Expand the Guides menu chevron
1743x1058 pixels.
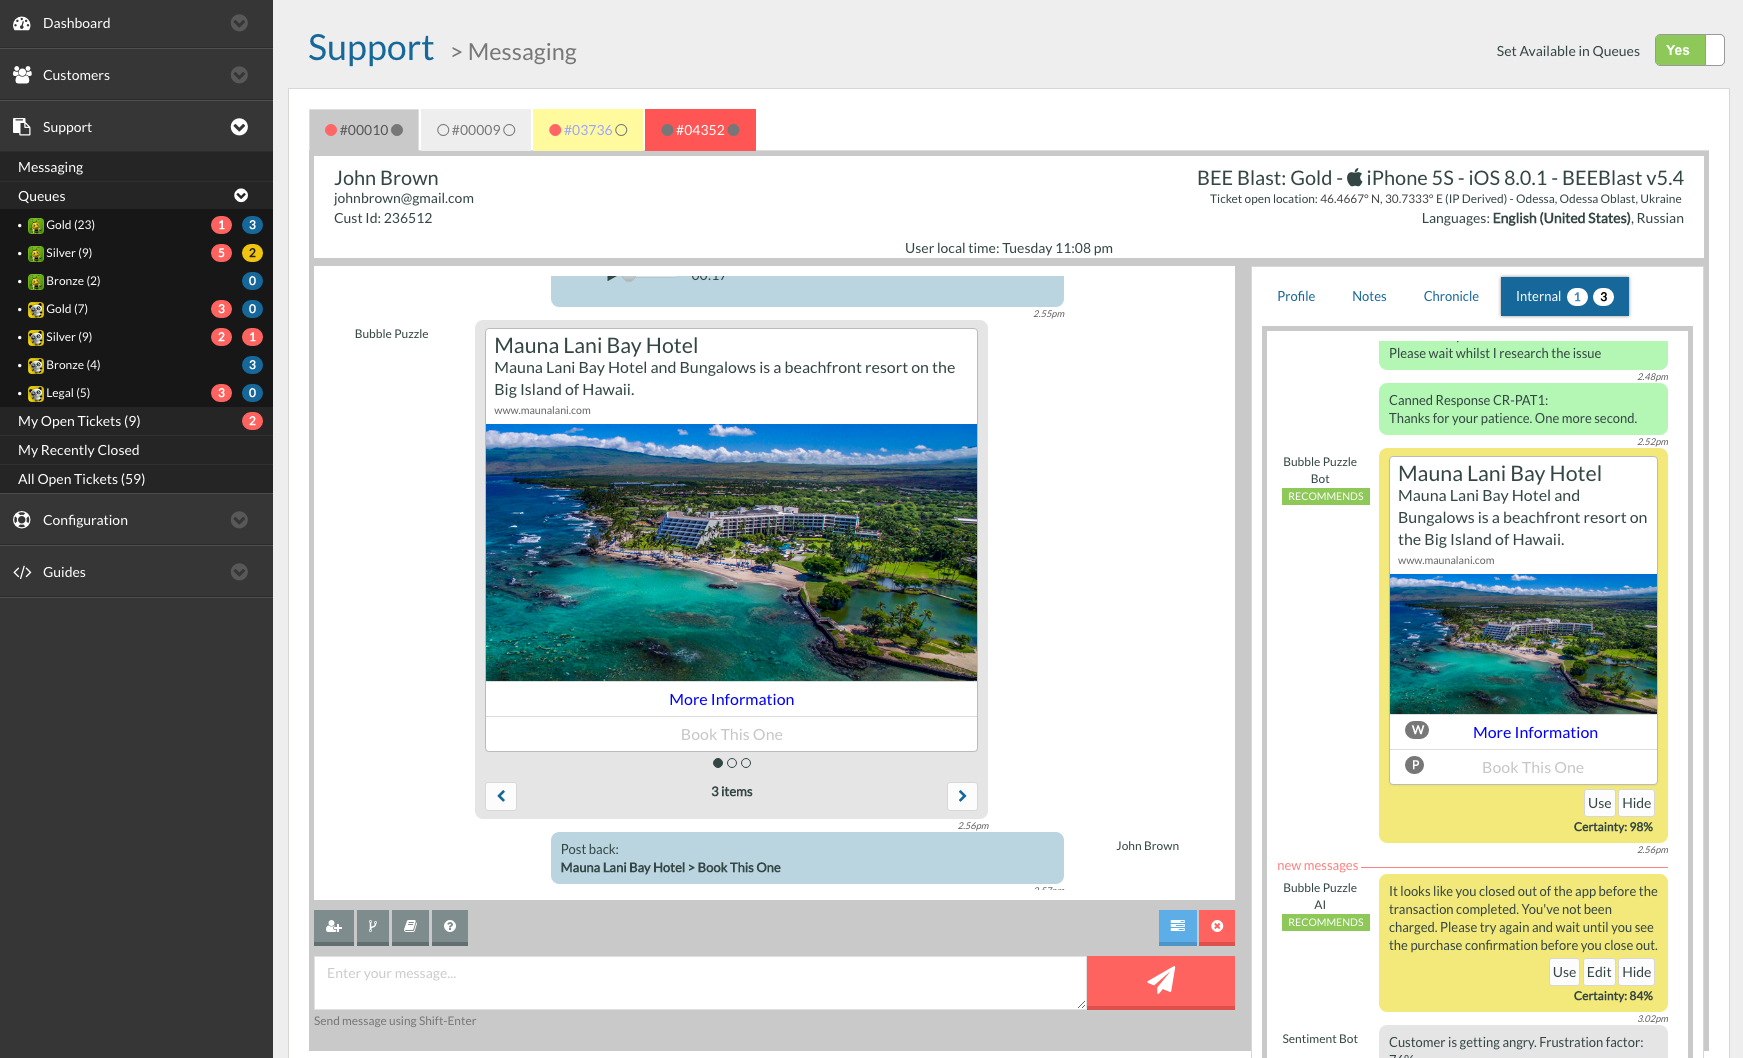pyautogui.click(x=239, y=572)
